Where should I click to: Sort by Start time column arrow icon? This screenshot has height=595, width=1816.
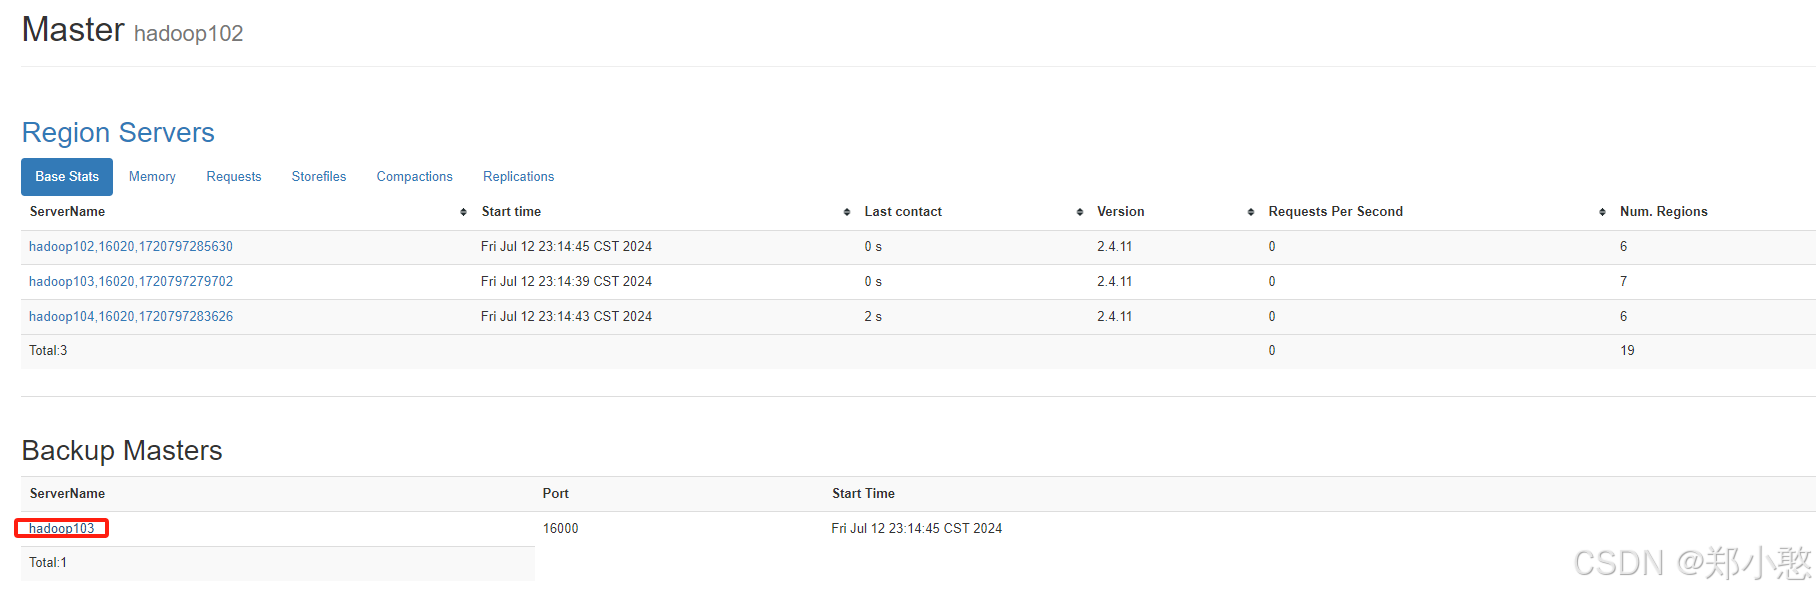pyautogui.click(x=847, y=212)
